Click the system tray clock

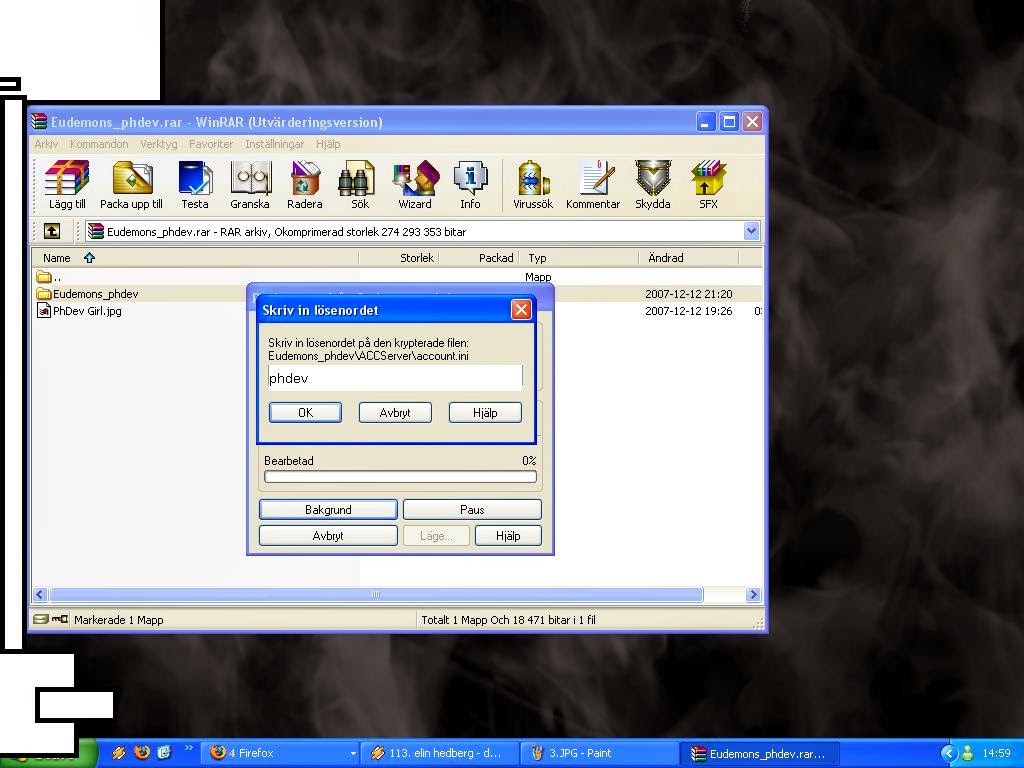[997, 753]
